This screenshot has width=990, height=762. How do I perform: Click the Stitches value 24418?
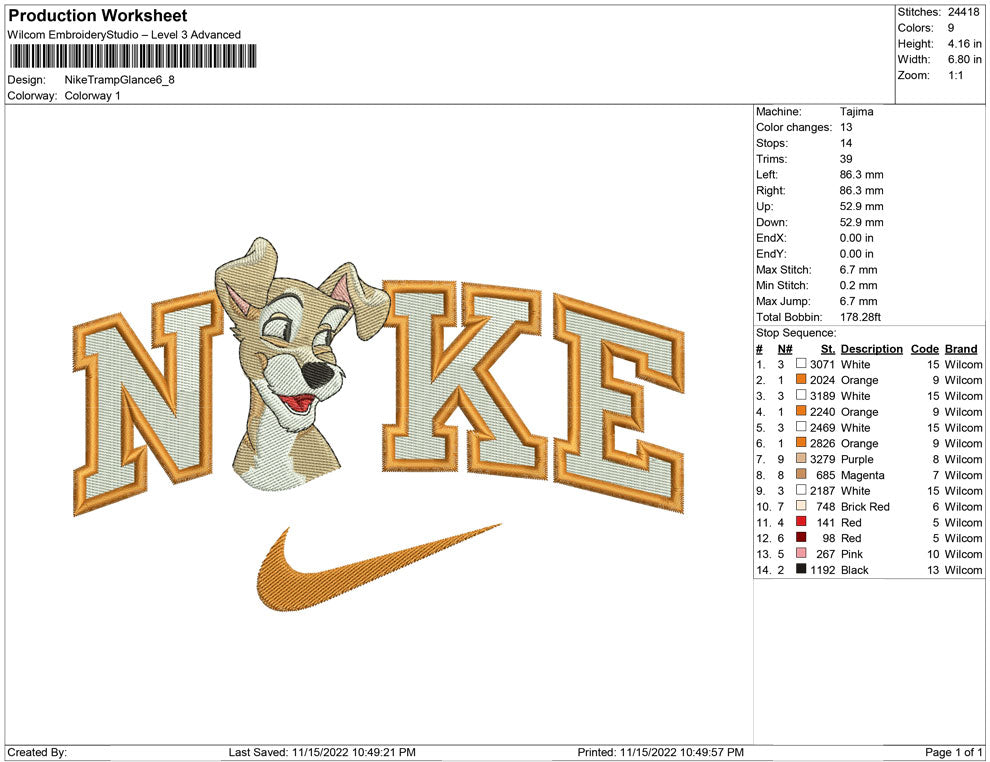tap(963, 12)
